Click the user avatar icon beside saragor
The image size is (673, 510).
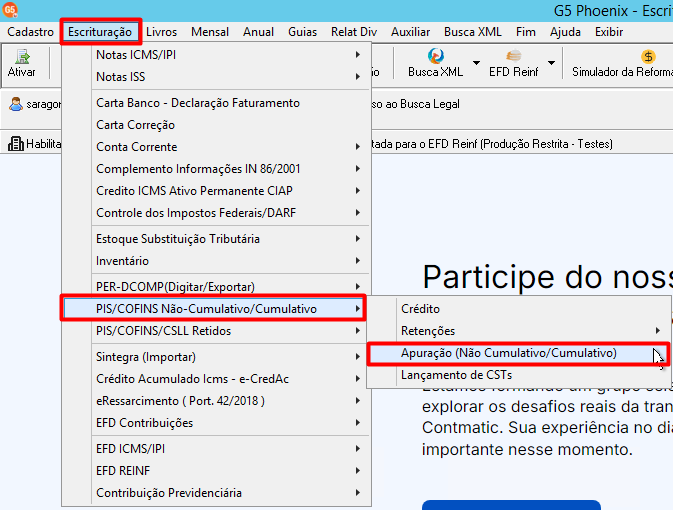pyautogui.click(x=16, y=104)
